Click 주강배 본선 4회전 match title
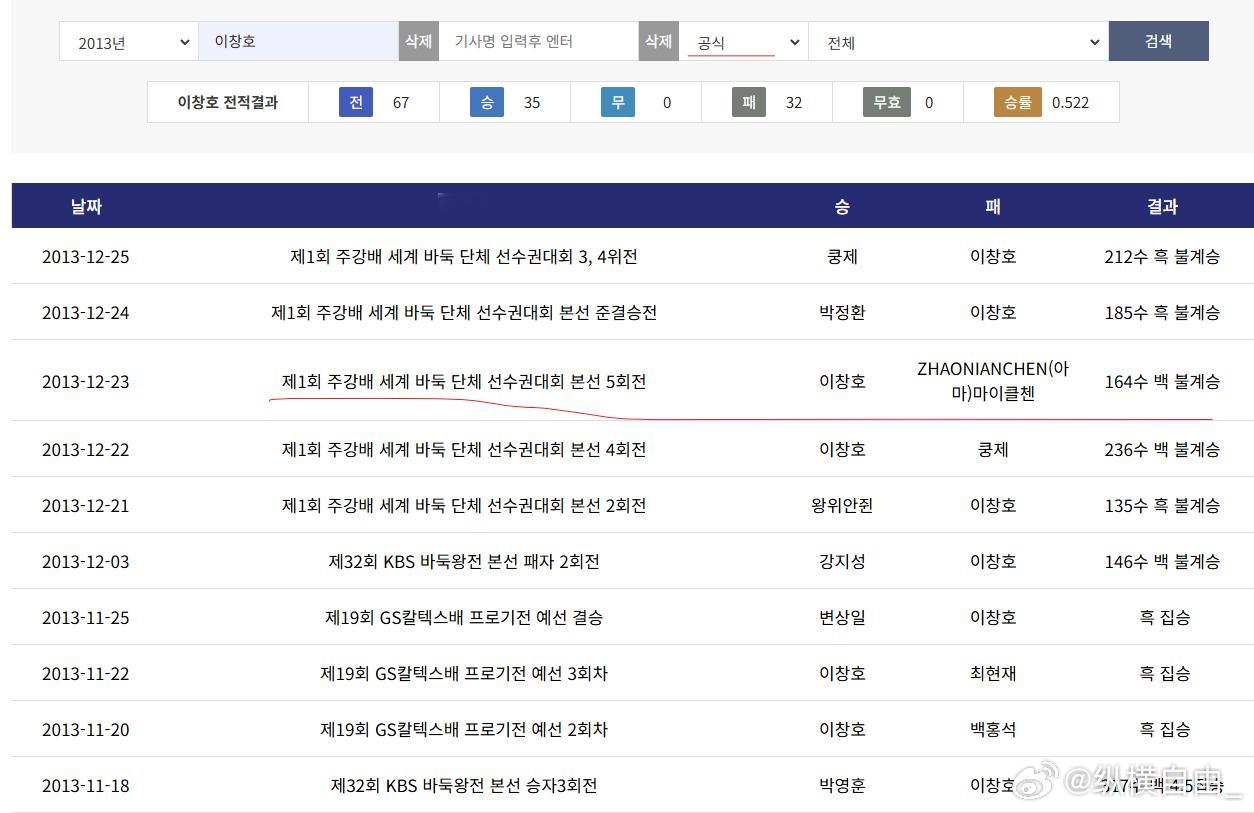The height and width of the screenshot is (813, 1254). tap(464, 450)
